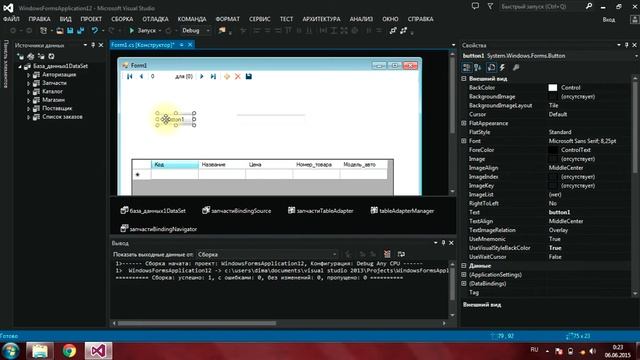
Task: Click the Quick Launch search field
Action: [541, 7]
